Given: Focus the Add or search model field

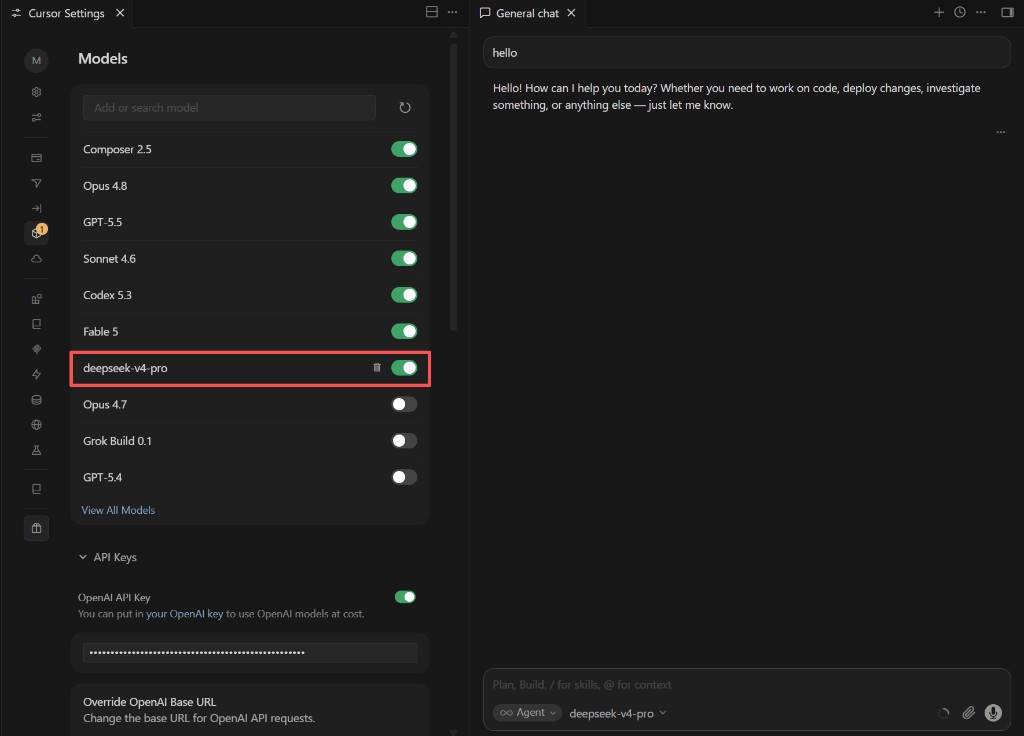Looking at the screenshot, I should tap(229, 108).
